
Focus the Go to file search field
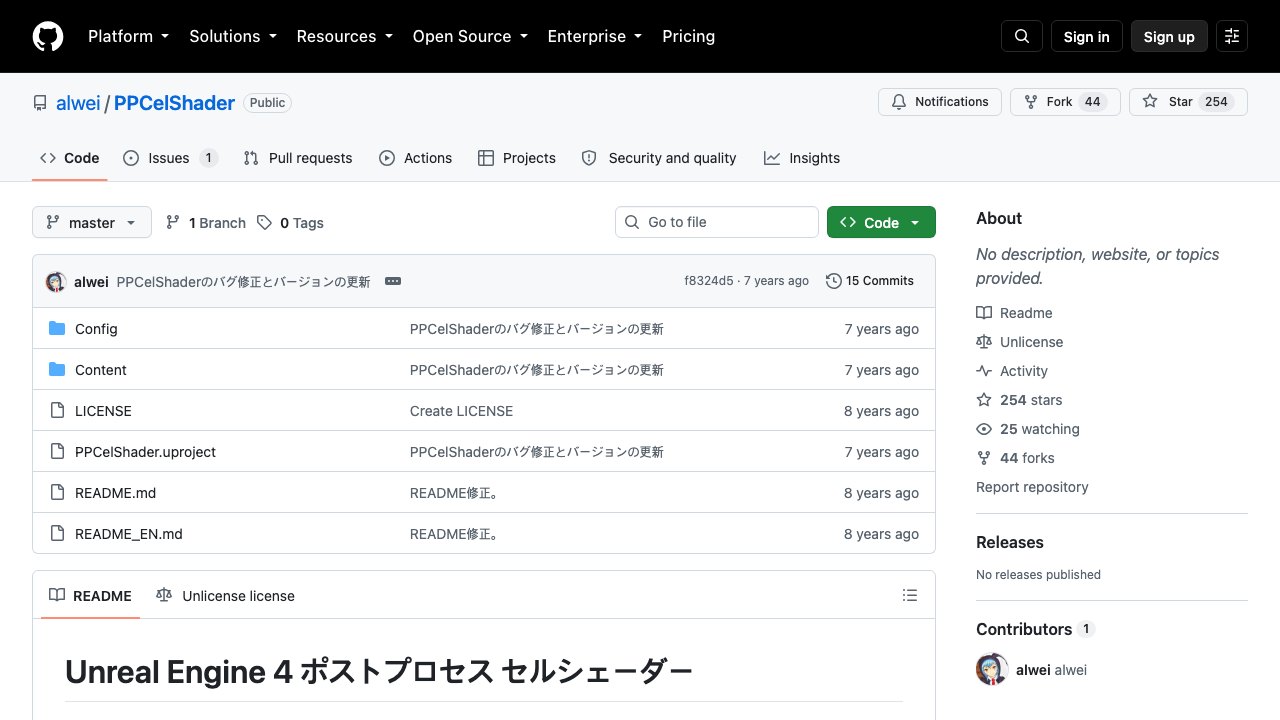click(717, 222)
